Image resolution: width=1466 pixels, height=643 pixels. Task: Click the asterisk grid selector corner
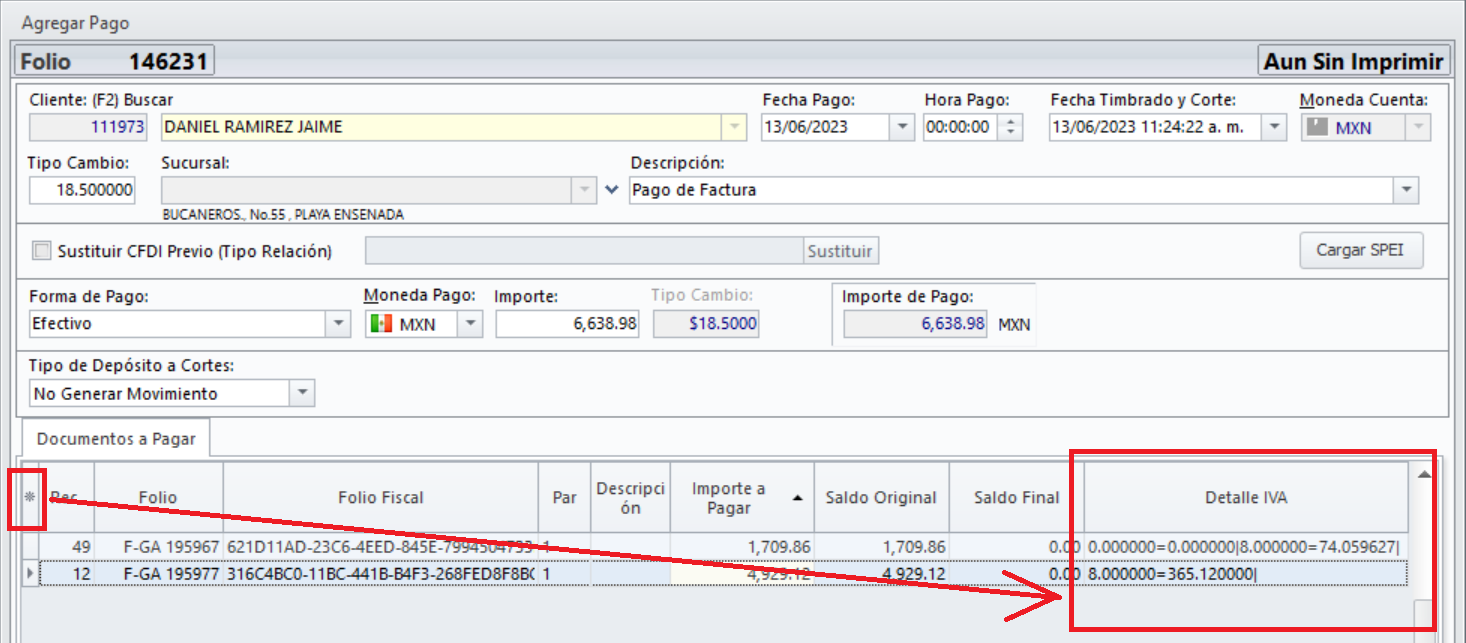[x=29, y=496]
